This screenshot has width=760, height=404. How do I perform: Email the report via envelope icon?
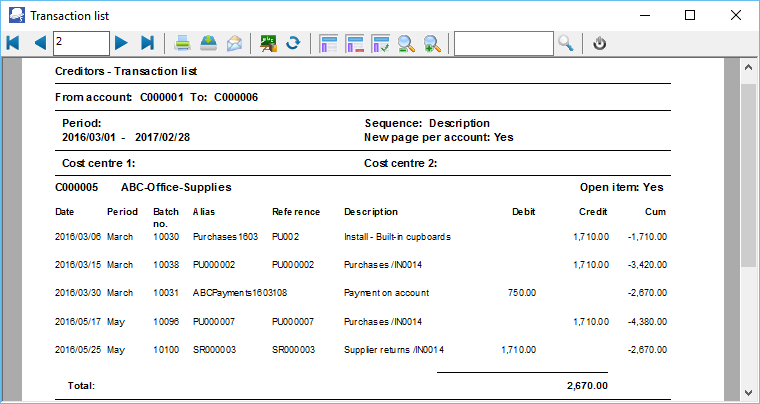234,43
